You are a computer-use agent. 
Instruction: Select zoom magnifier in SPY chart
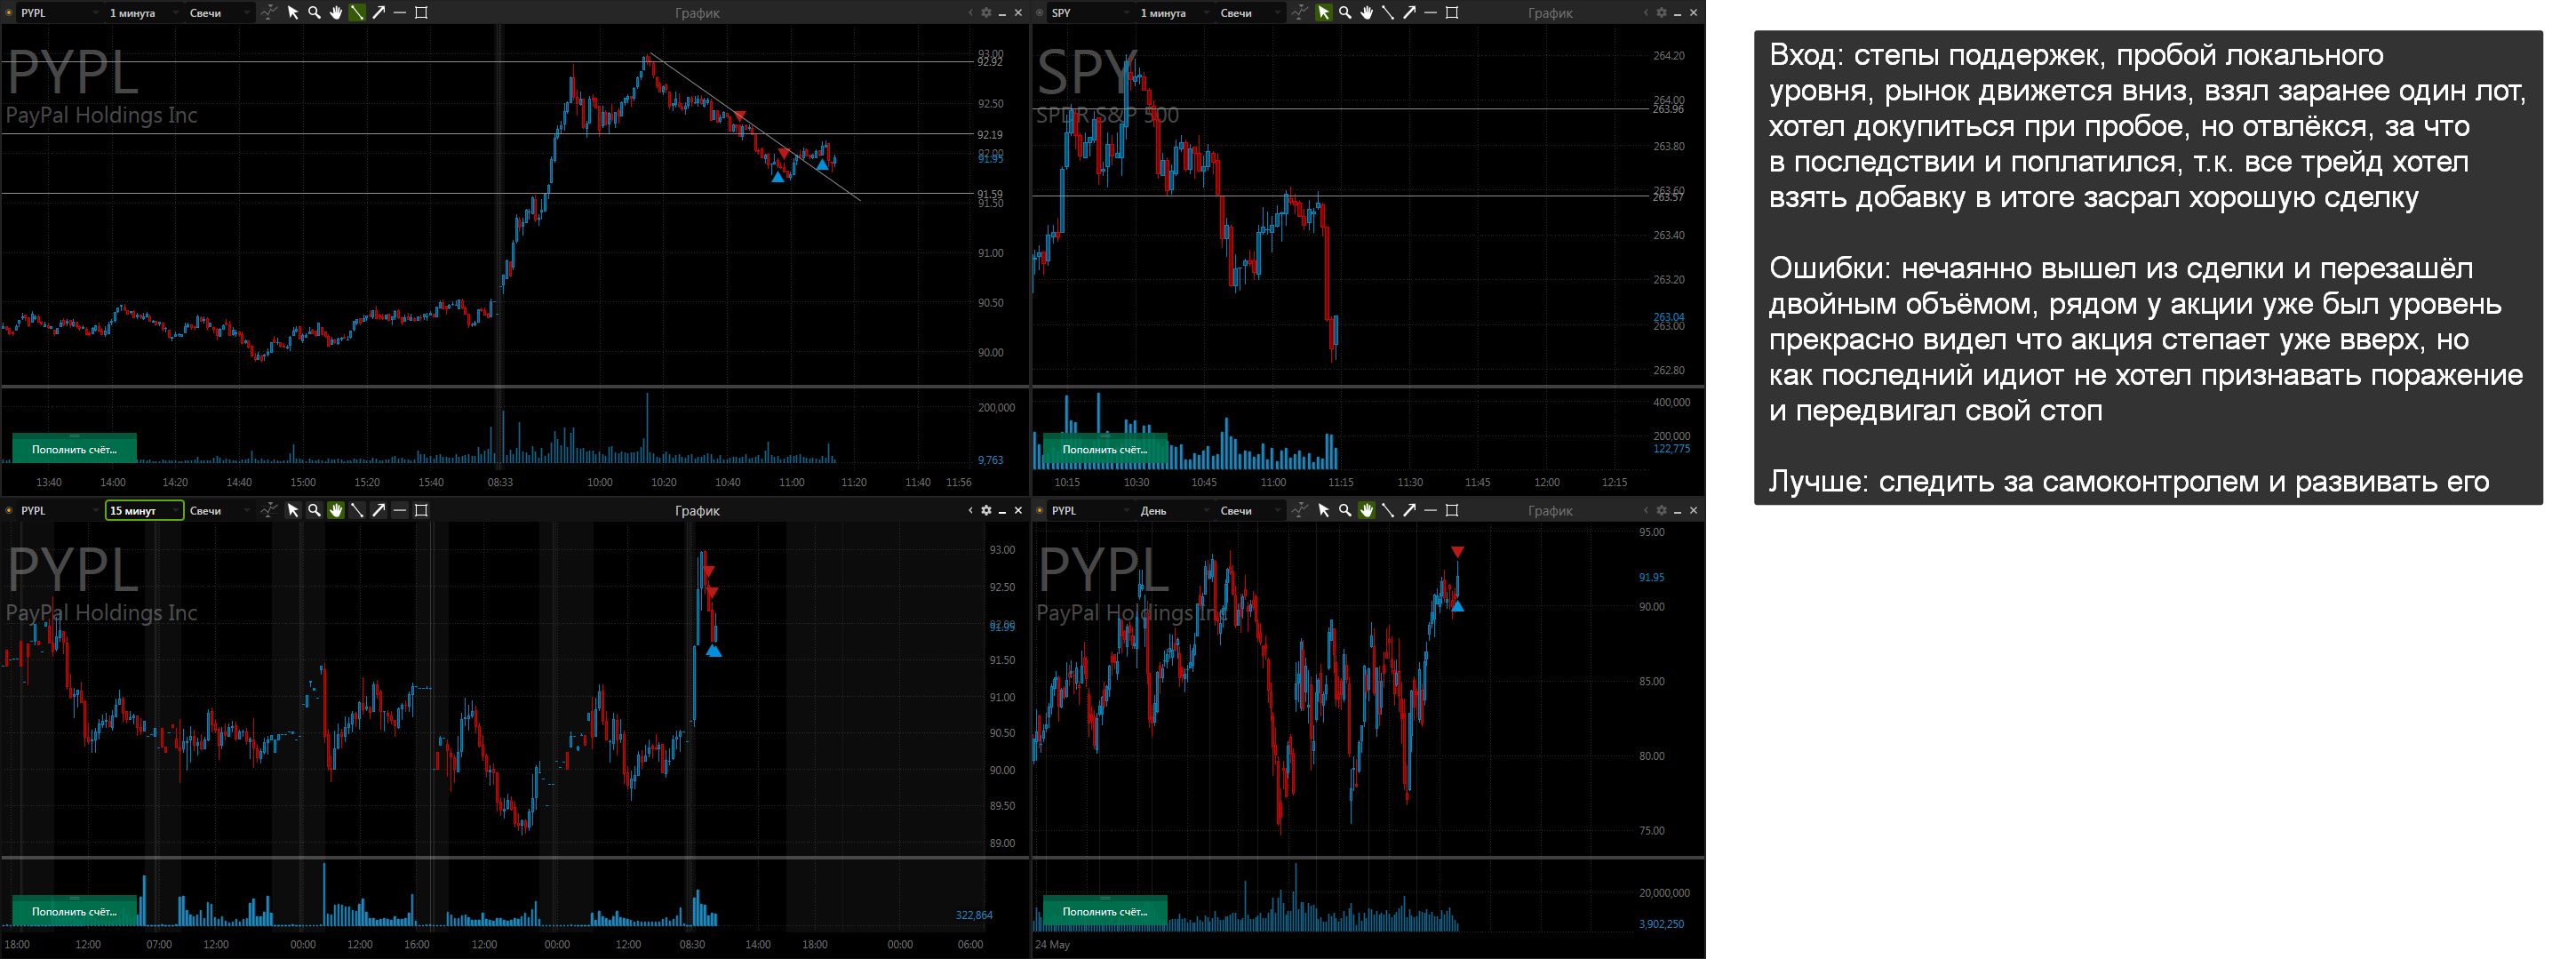(x=1345, y=12)
